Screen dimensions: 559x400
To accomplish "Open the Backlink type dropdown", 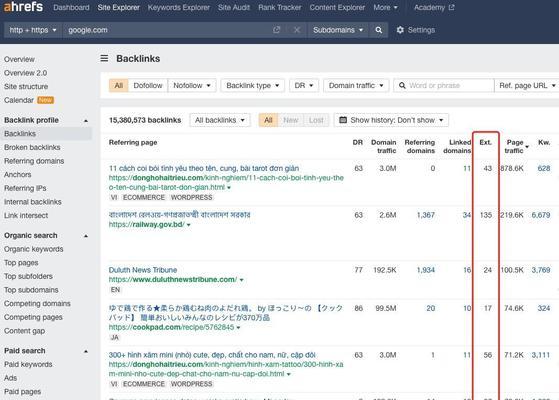I will 252,86.
